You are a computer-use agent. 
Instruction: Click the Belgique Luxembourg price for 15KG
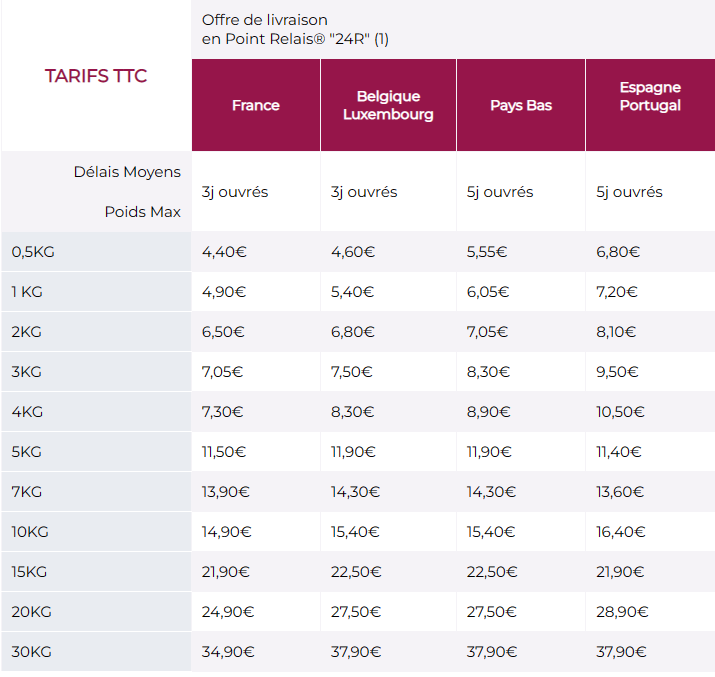pos(356,572)
